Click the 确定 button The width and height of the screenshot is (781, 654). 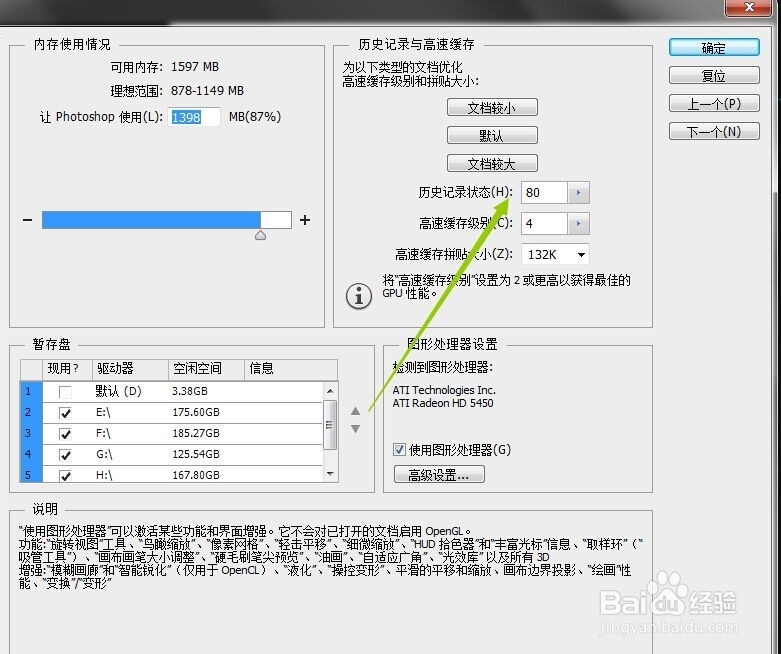pos(714,48)
